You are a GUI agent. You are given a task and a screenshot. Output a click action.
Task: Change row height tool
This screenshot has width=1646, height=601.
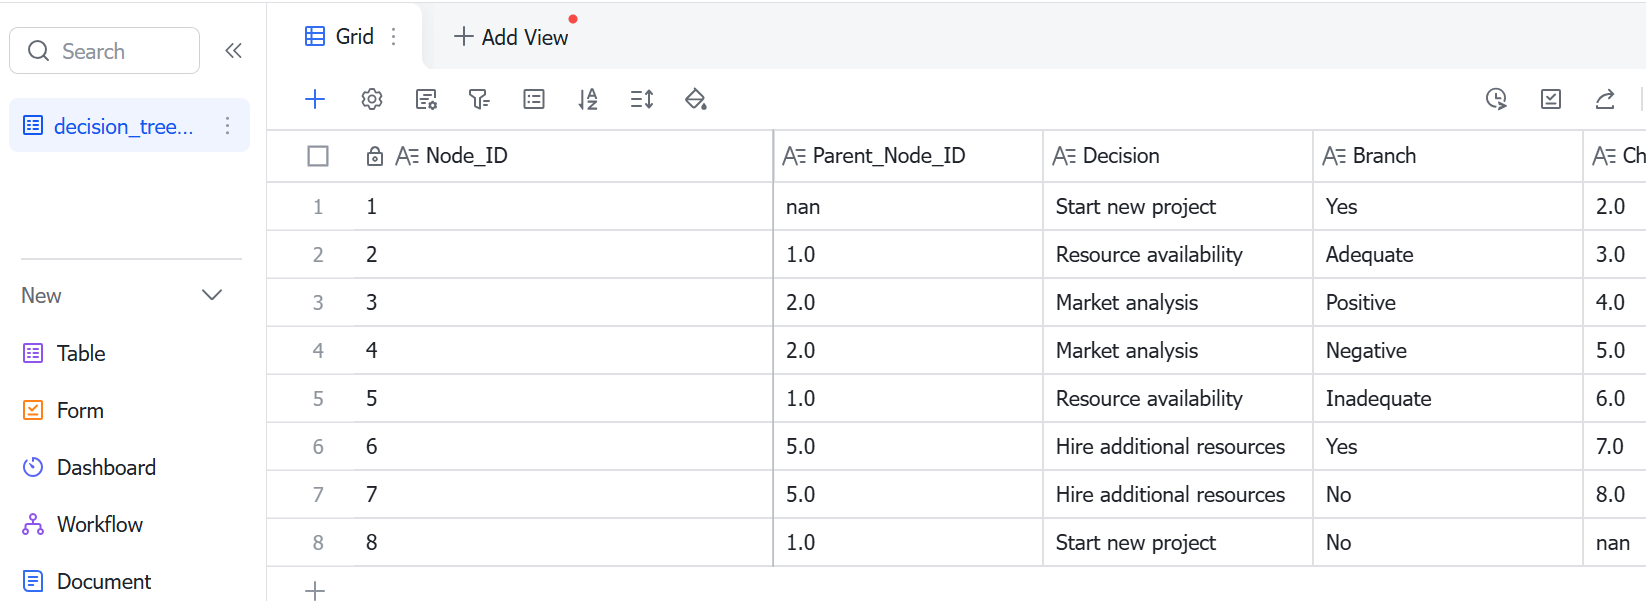tap(642, 99)
